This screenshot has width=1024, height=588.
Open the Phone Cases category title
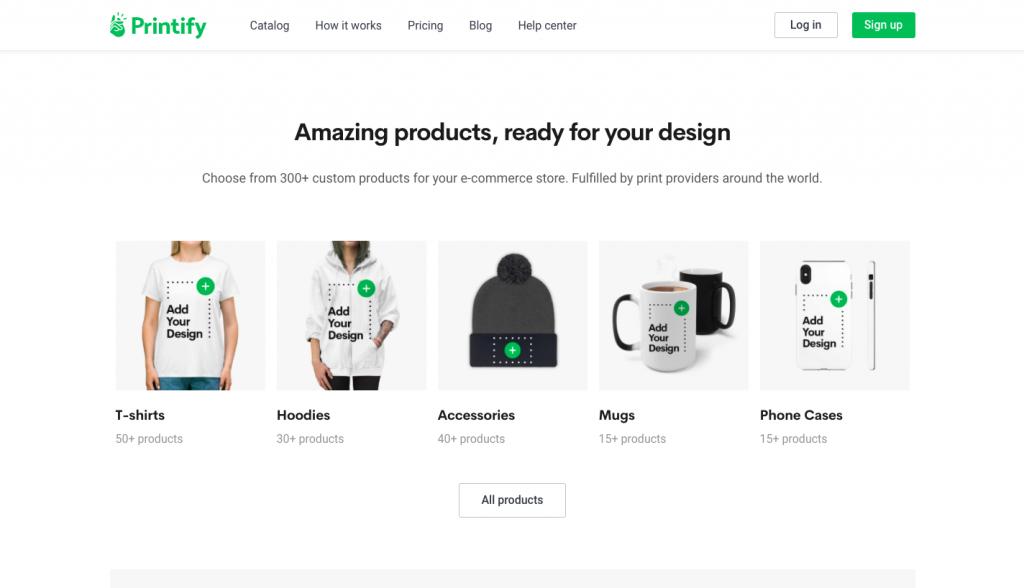click(x=801, y=415)
